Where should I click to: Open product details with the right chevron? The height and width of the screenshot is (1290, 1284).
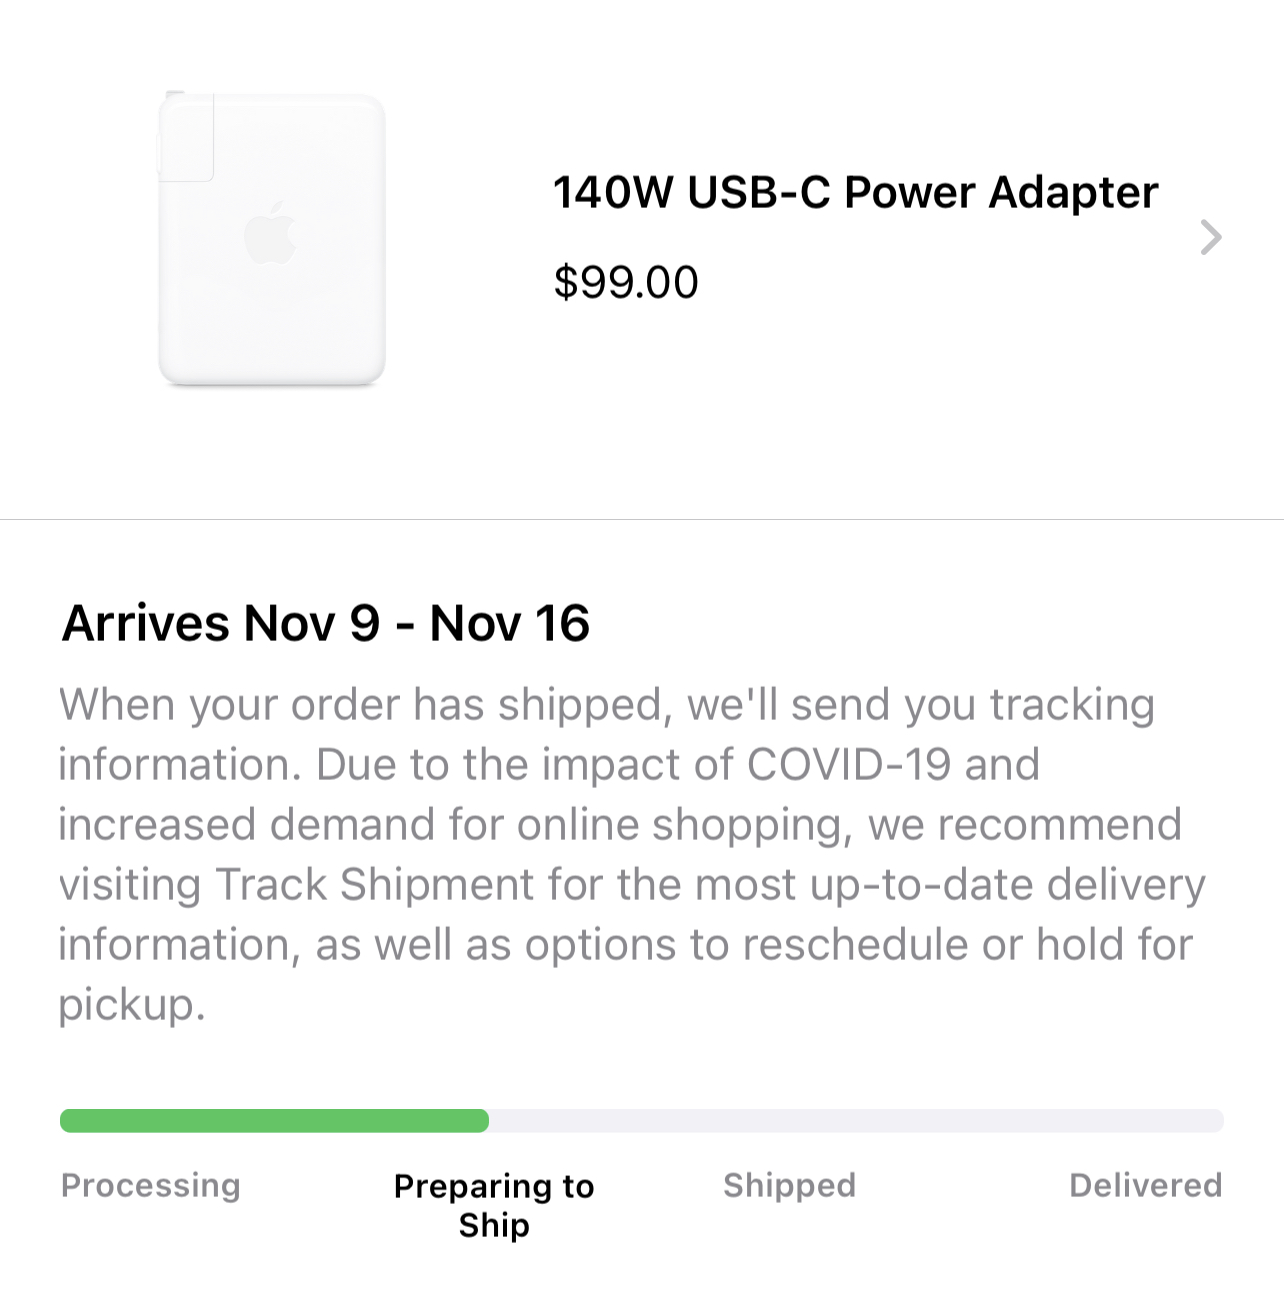pyautogui.click(x=1210, y=238)
